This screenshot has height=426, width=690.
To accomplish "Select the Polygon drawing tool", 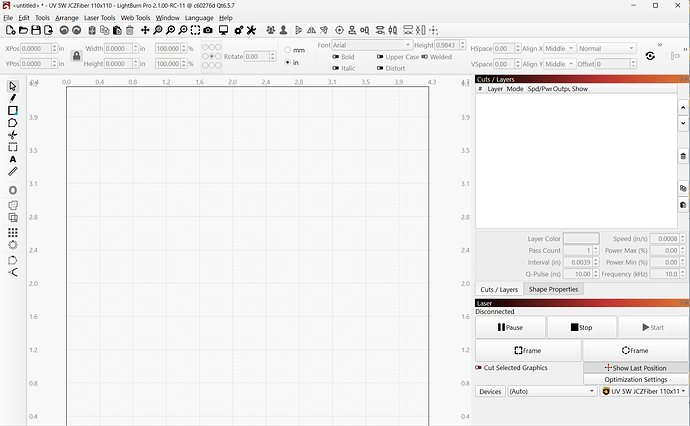I will (13, 123).
